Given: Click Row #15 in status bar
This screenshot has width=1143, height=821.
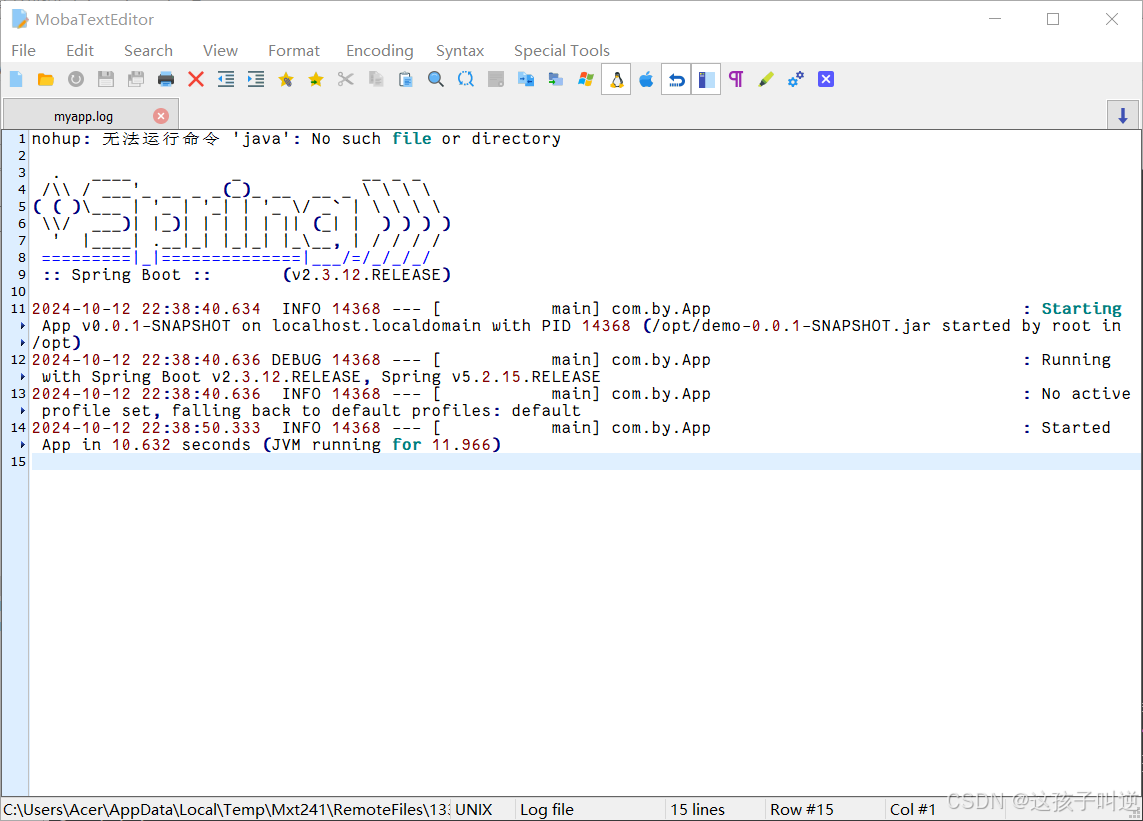Looking at the screenshot, I should coord(802,809).
